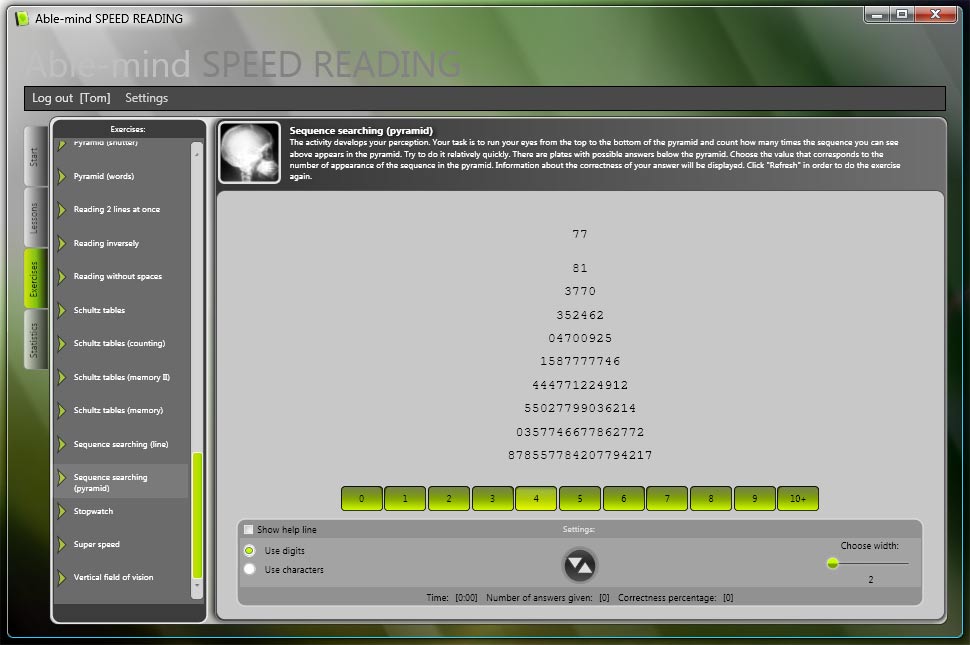Click the green app icon in title bar
970x645 pixels.
point(22,19)
